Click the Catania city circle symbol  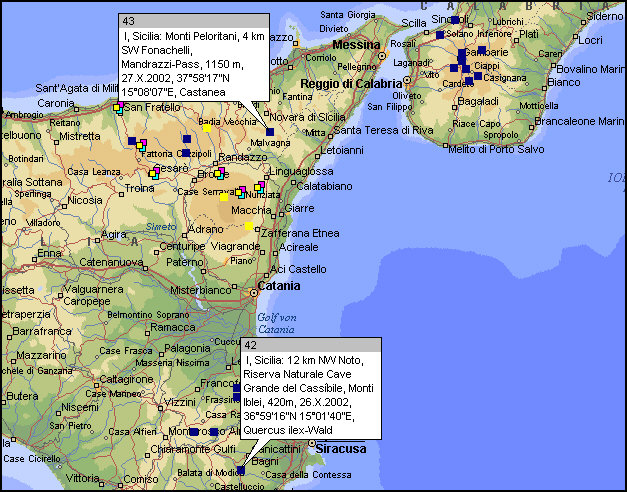coord(252,292)
